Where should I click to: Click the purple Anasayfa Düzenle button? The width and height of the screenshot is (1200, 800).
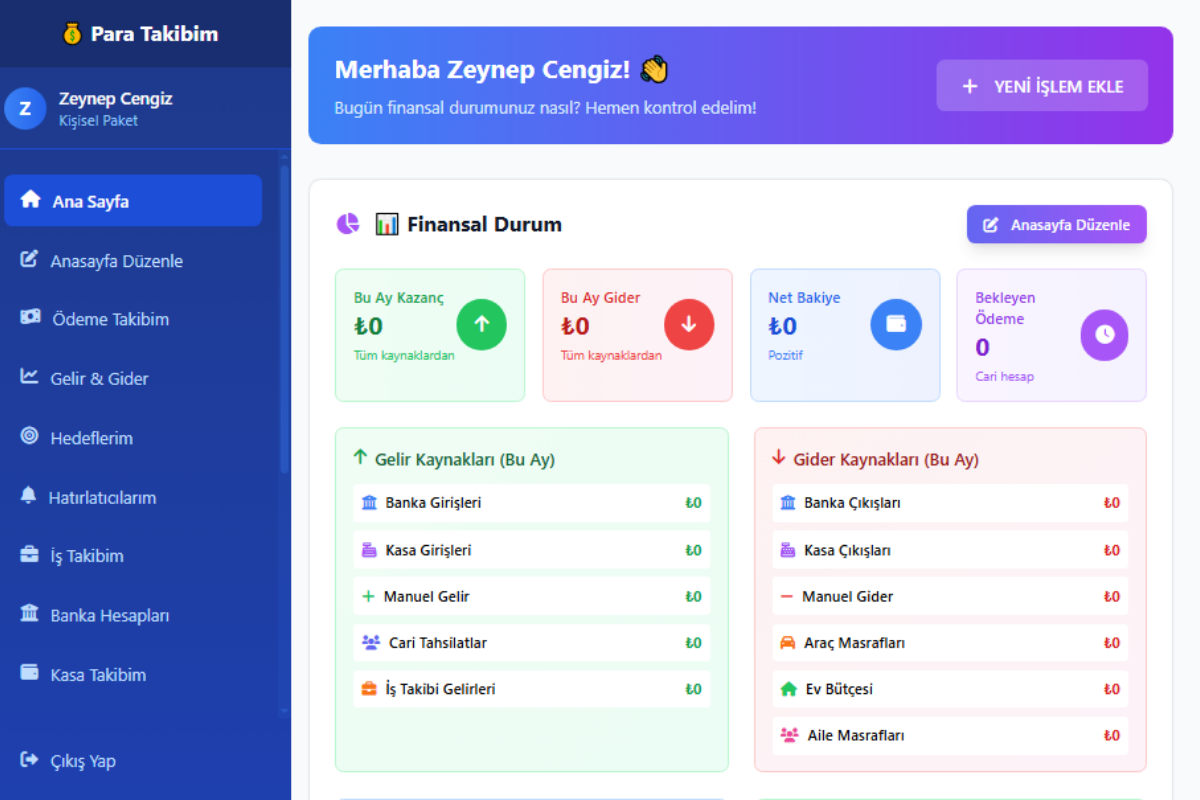click(1056, 225)
